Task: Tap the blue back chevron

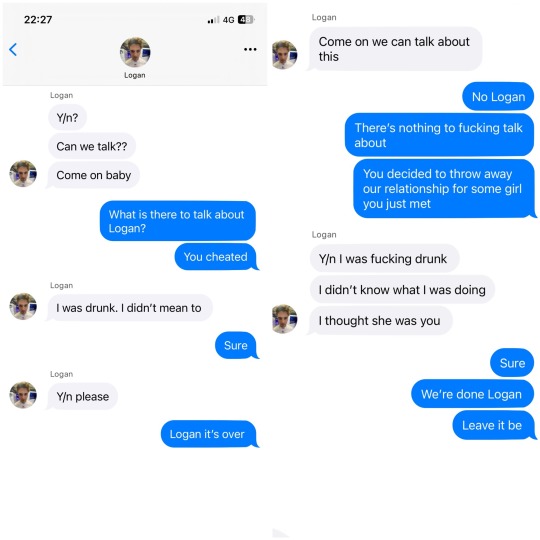Action: click(13, 50)
